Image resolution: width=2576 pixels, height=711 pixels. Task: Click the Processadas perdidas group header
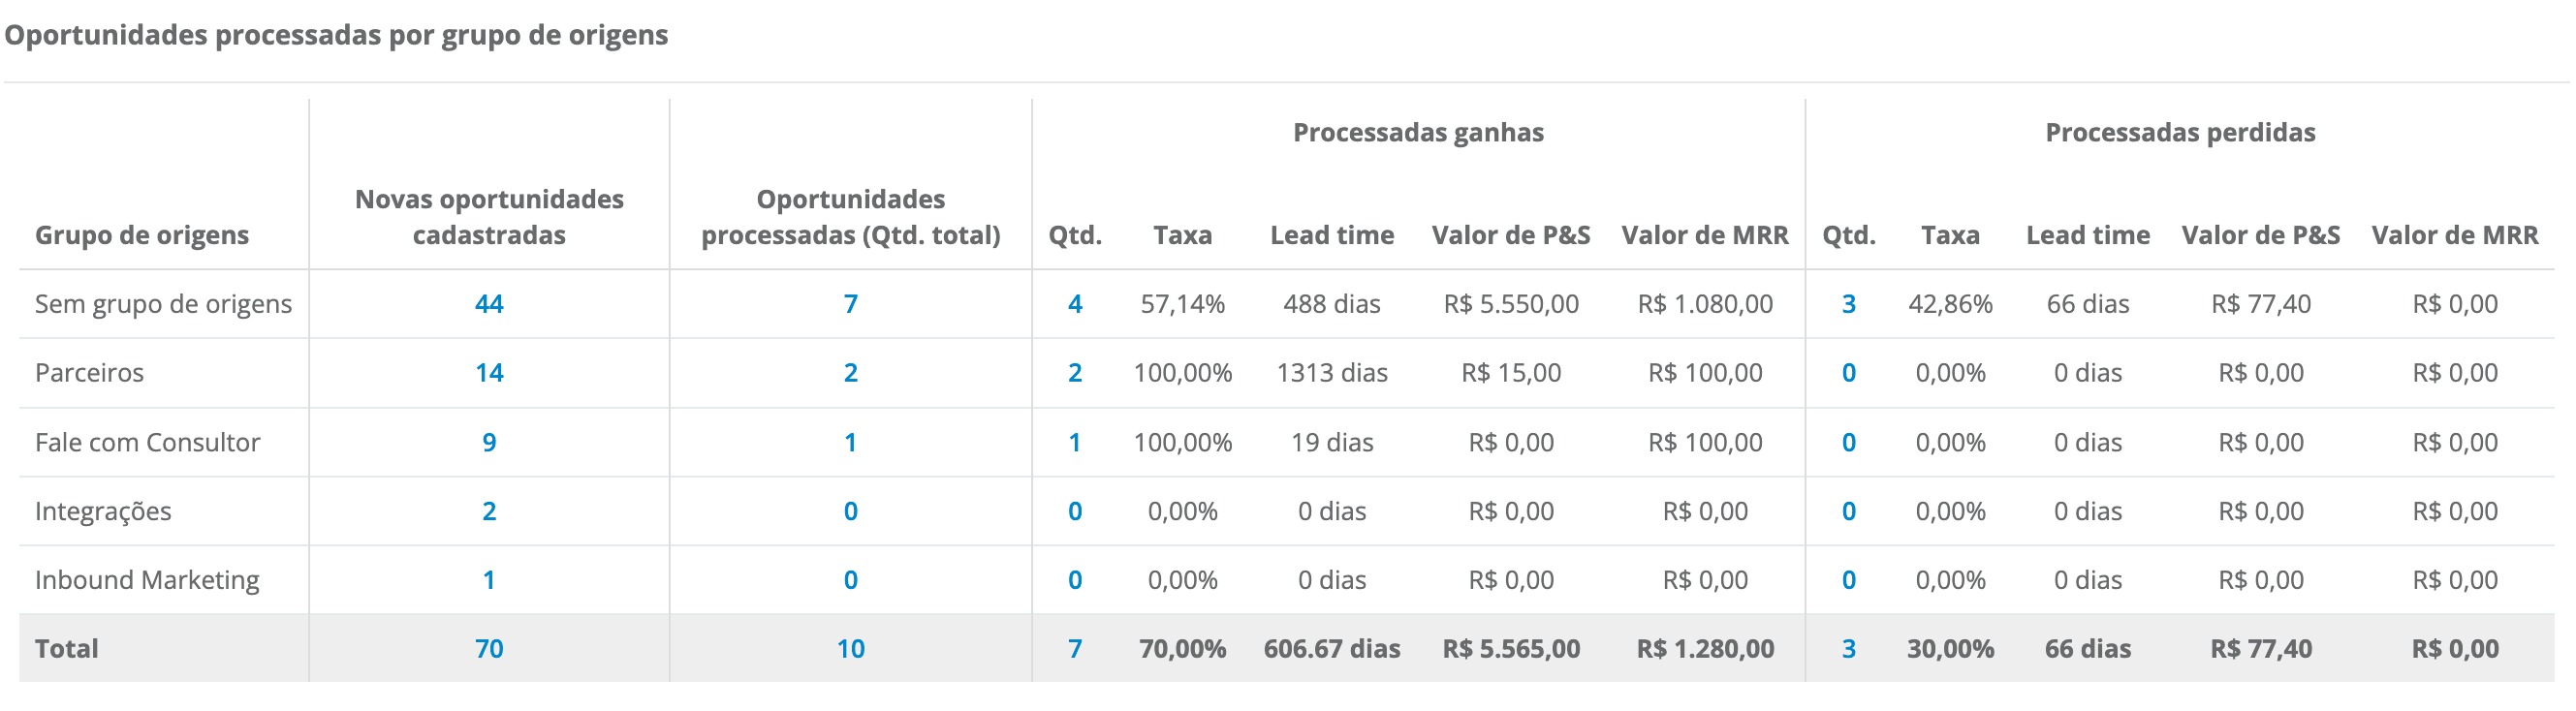[2180, 133]
